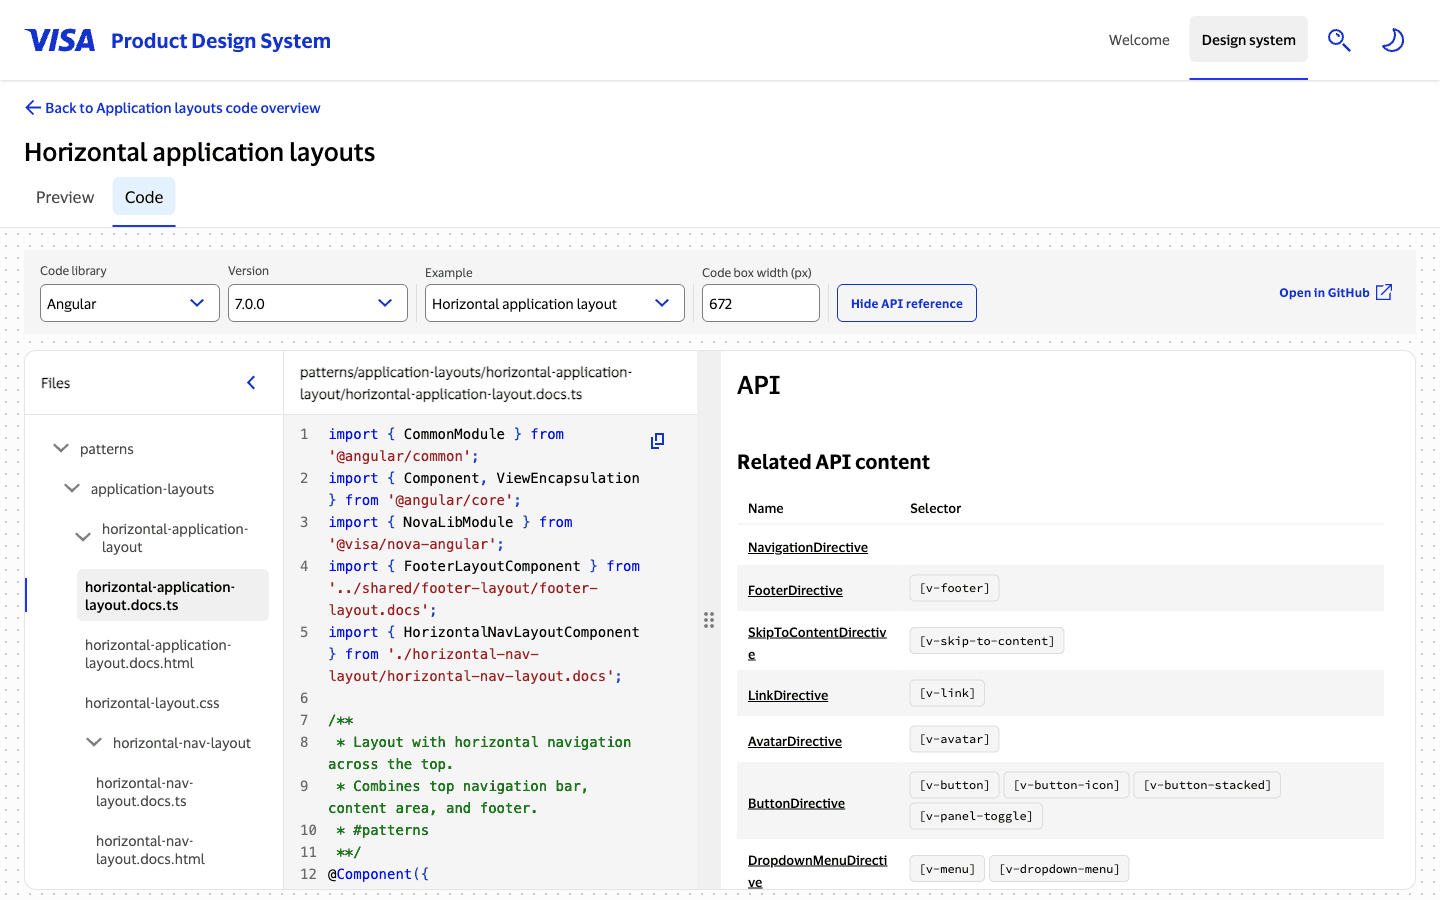The image size is (1440, 900).
Task: Open DropdownMenuDirective API link
Action: [x=817, y=871]
